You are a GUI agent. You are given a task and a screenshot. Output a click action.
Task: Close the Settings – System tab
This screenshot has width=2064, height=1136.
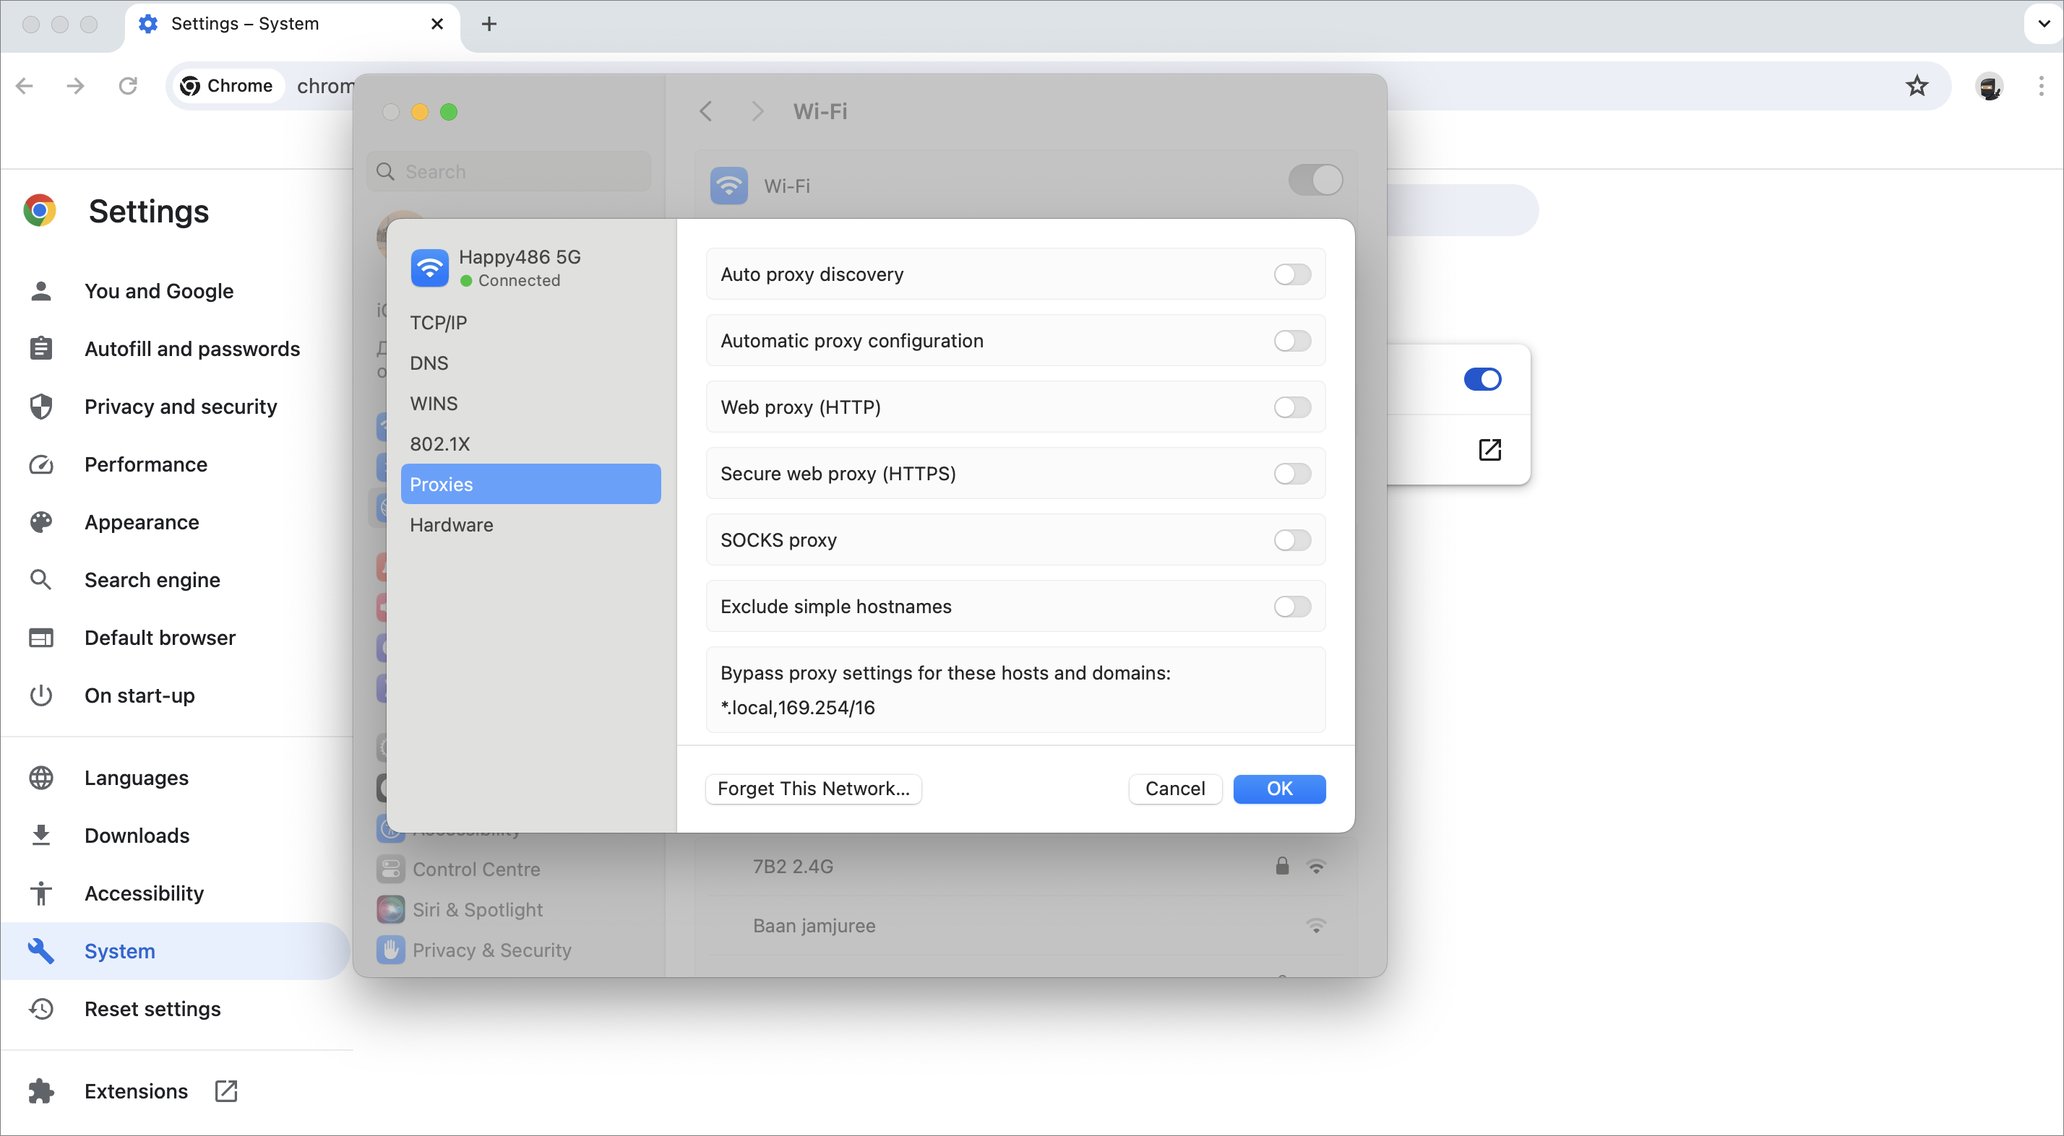(437, 24)
